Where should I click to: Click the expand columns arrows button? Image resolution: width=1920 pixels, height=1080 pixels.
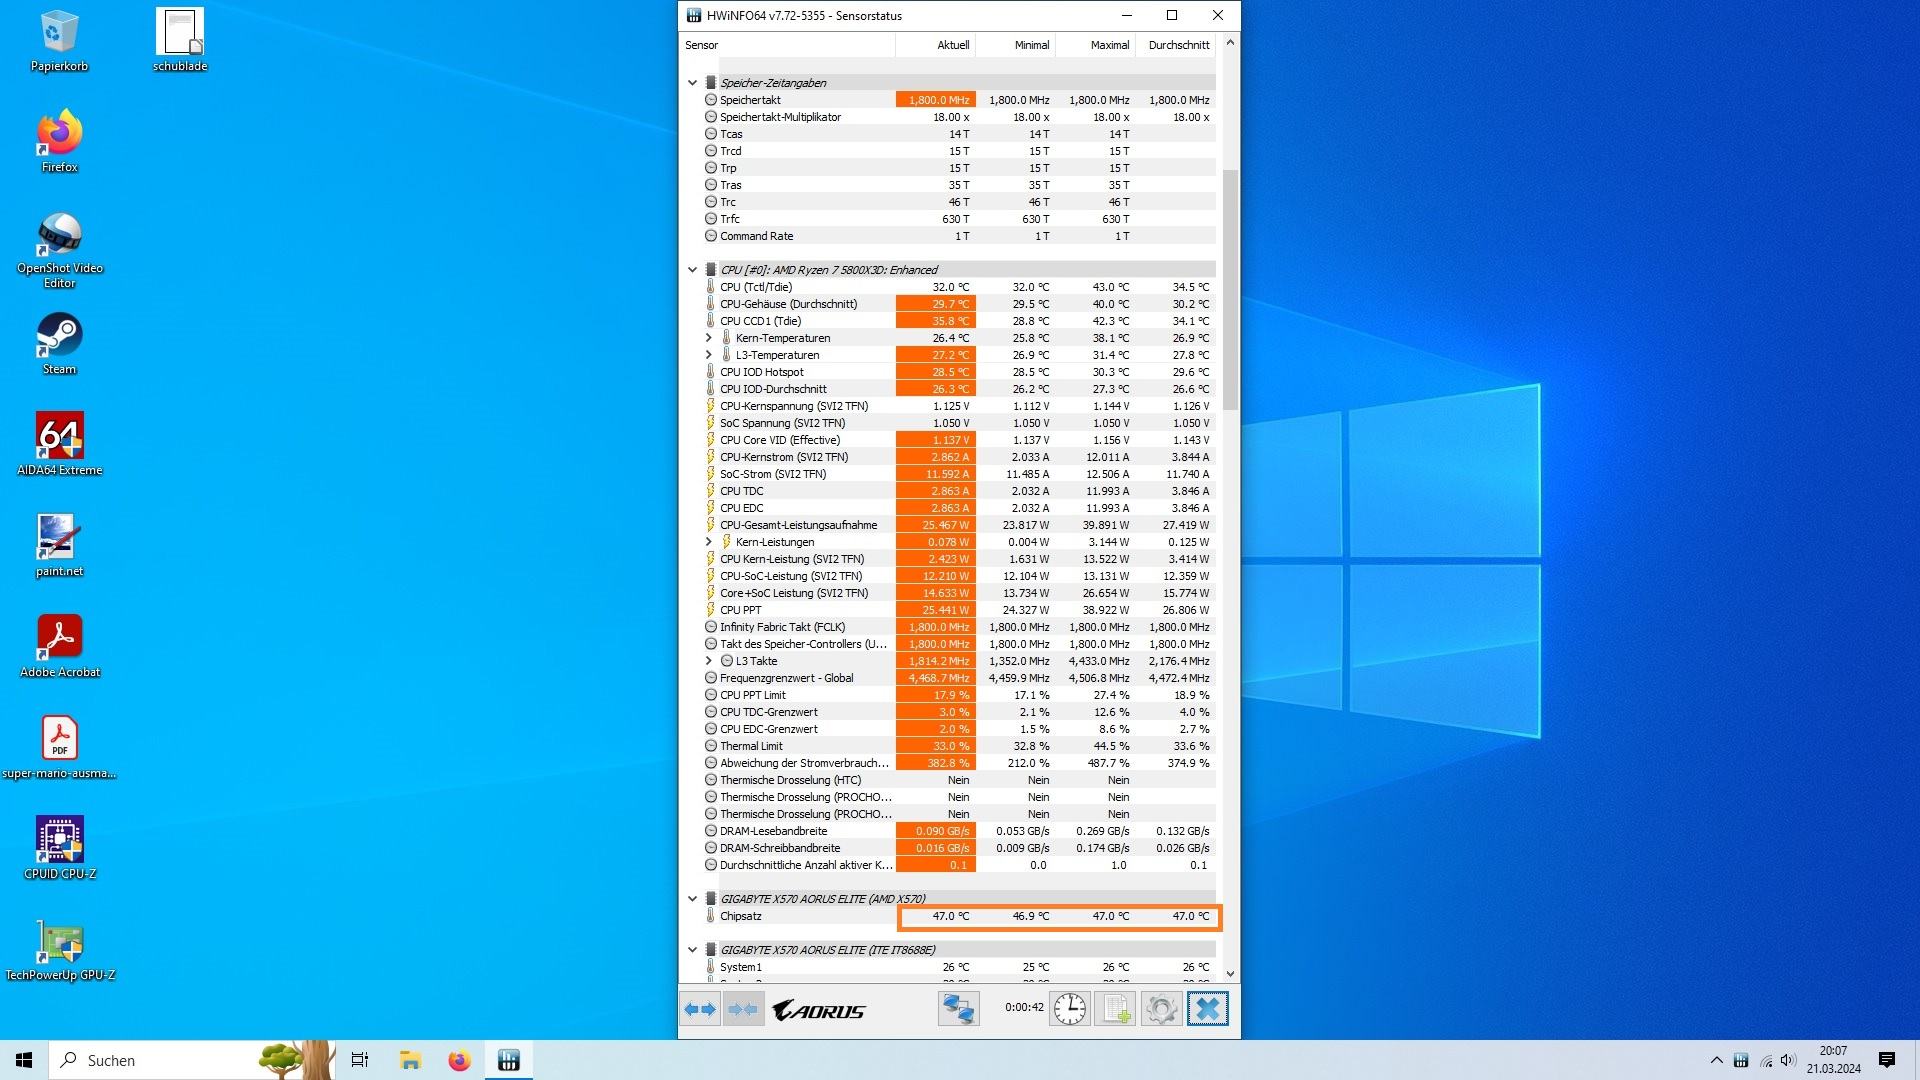click(x=700, y=1009)
